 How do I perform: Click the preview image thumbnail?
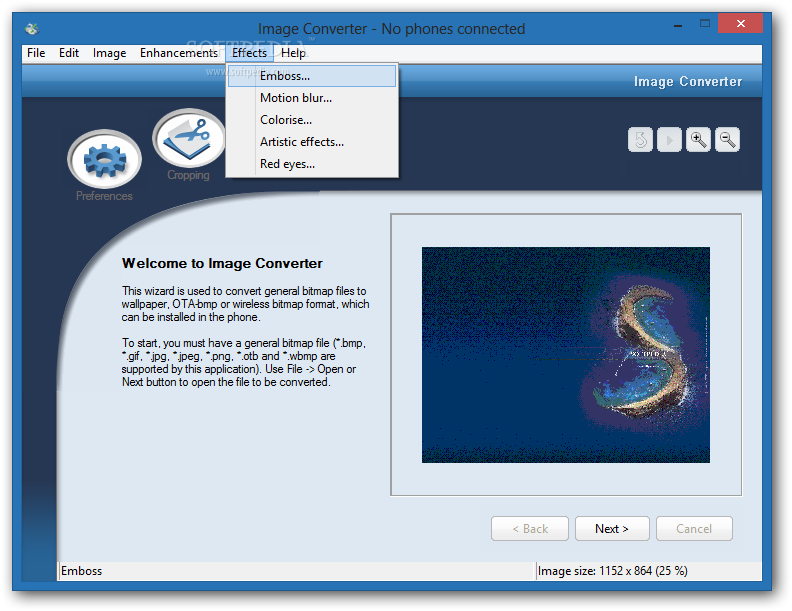pyautogui.click(x=566, y=354)
